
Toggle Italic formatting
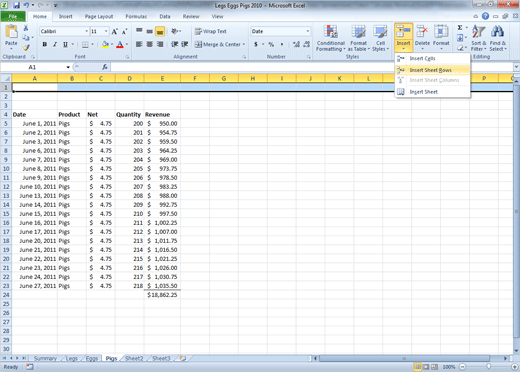click(55, 44)
